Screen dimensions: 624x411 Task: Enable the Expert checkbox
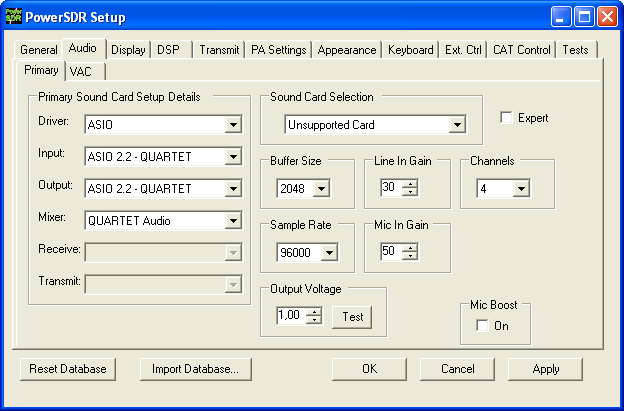[506, 118]
